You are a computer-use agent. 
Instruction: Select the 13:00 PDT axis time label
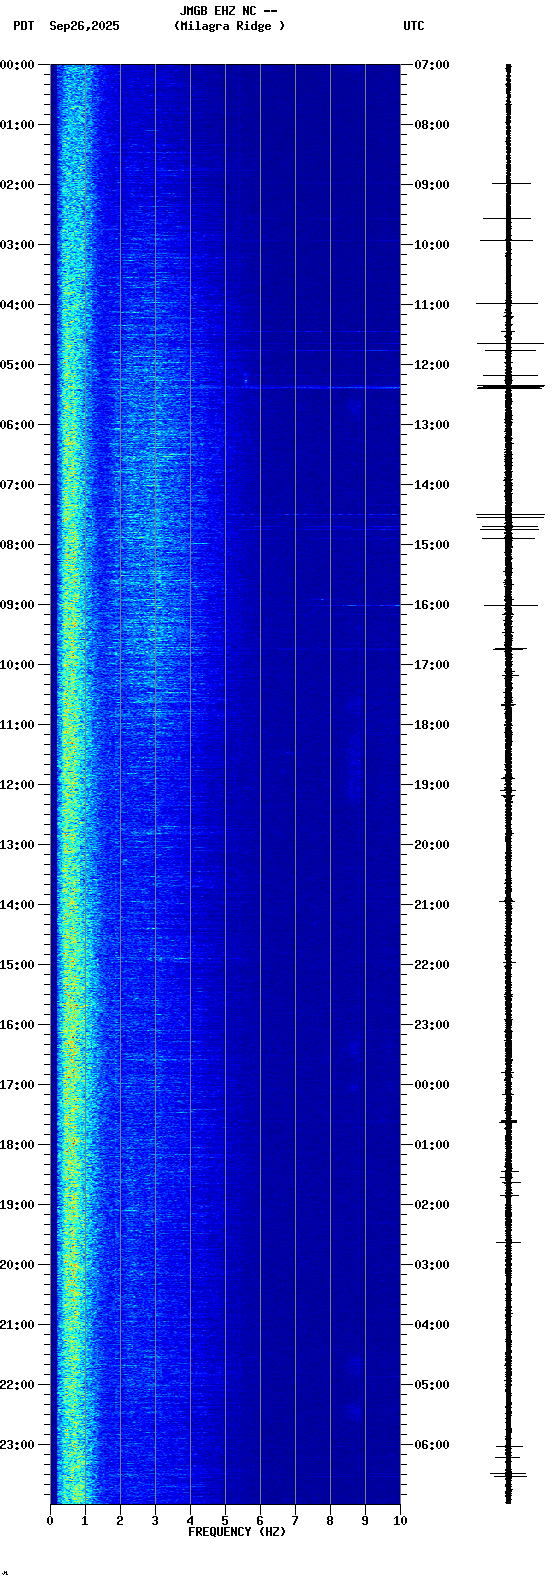[17, 845]
